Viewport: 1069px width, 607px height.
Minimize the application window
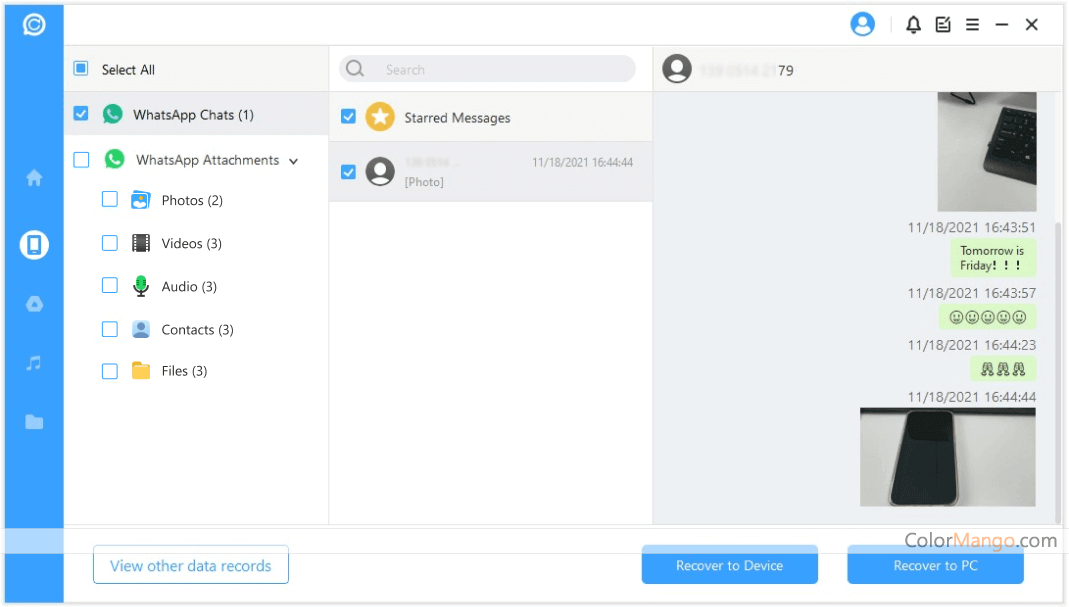[x=1002, y=25]
